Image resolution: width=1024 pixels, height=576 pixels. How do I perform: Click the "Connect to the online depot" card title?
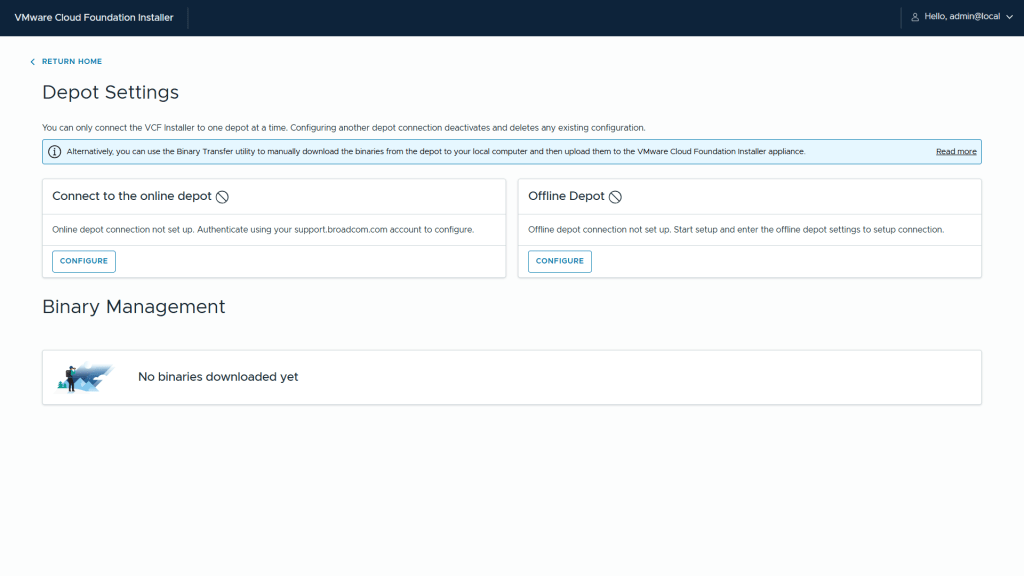[x=132, y=197]
